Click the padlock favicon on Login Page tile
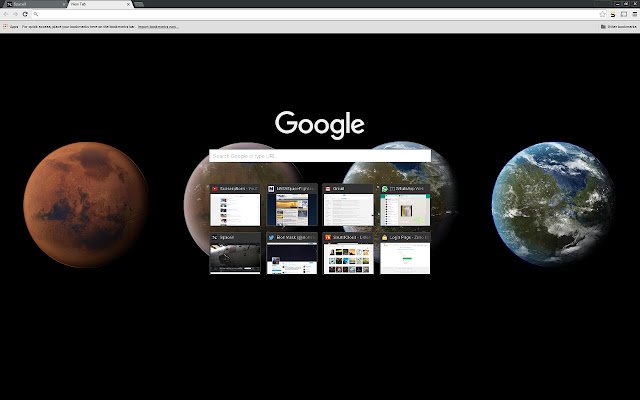 (384, 237)
